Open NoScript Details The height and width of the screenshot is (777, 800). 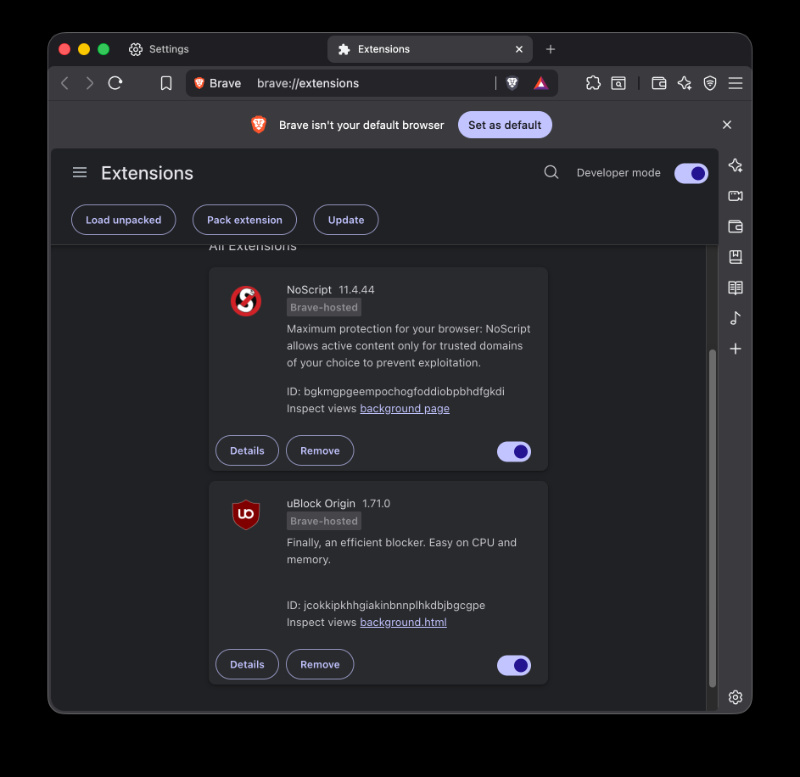point(247,450)
